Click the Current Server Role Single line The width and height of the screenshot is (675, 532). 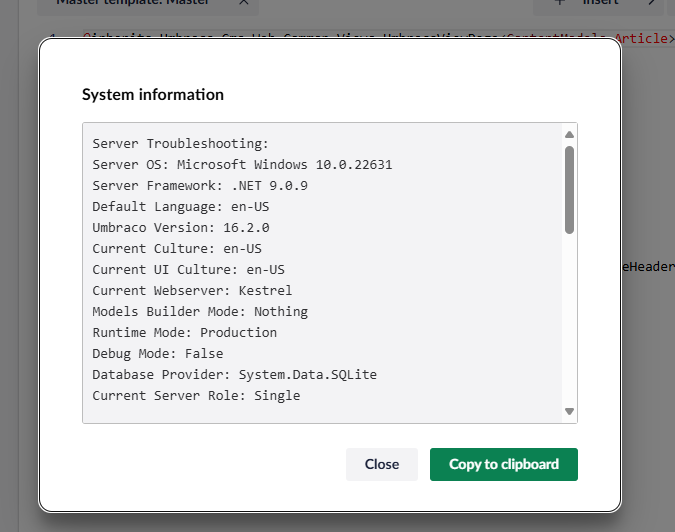coord(196,396)
